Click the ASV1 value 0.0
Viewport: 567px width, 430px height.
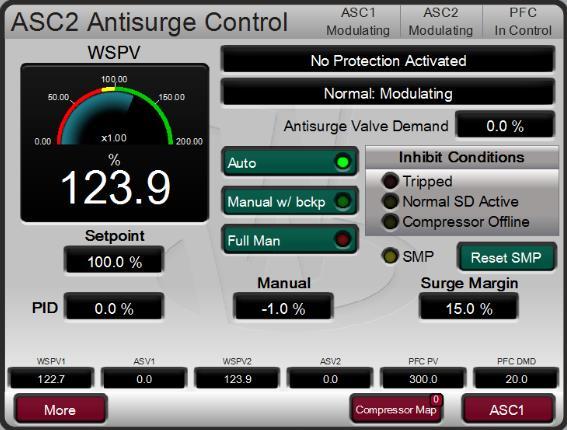(144, 379)
